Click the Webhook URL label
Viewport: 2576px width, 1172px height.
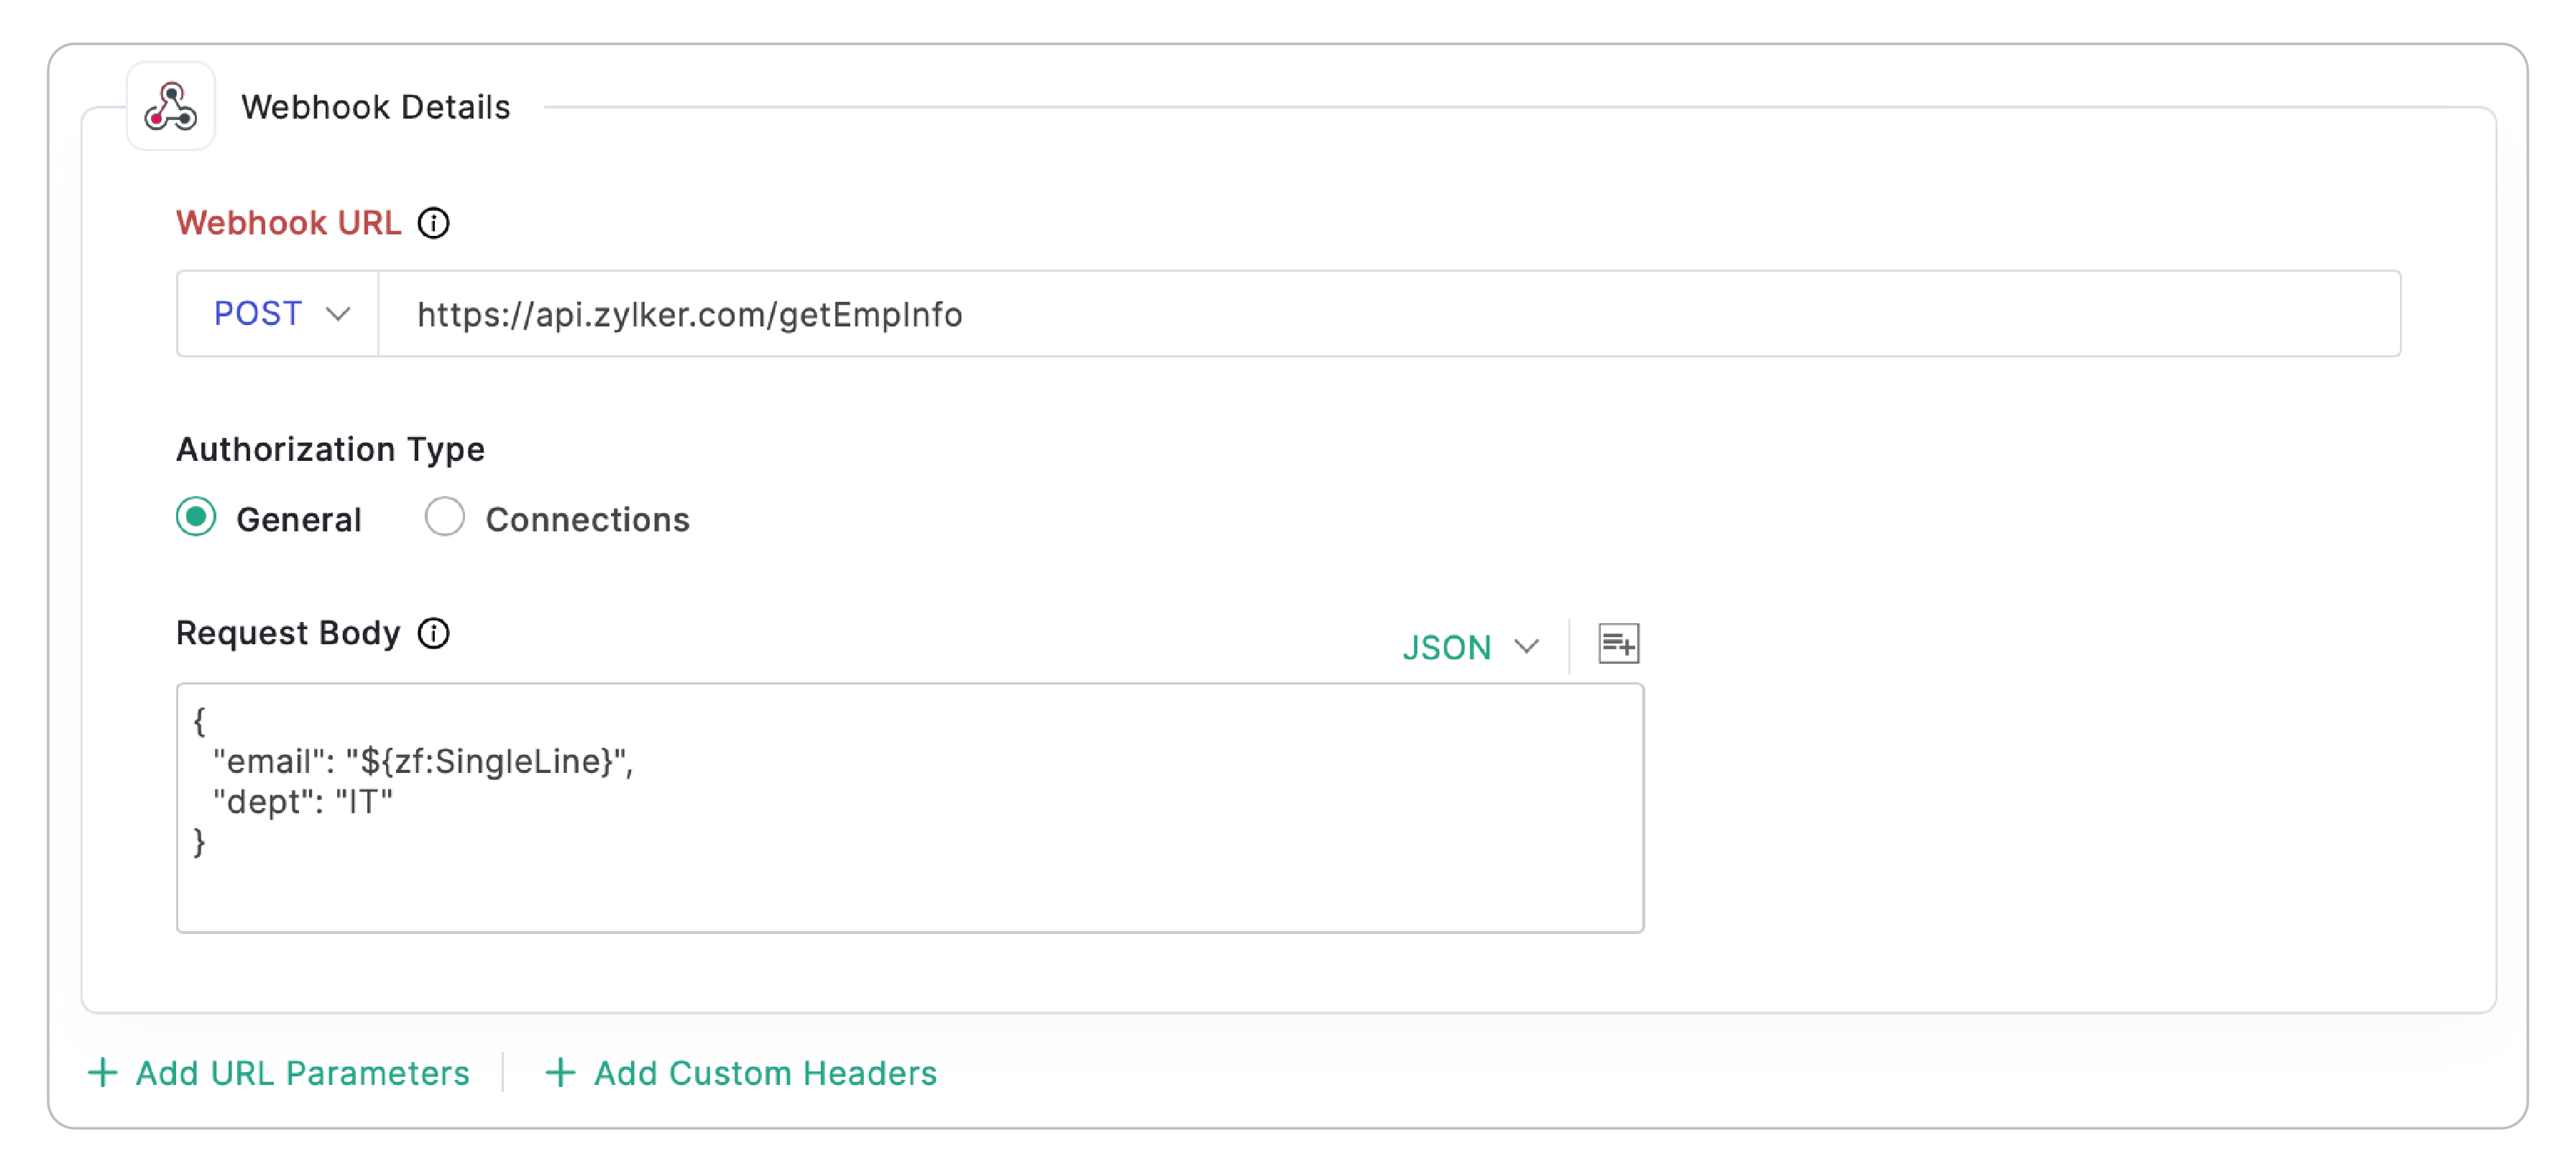pos(288,223)
